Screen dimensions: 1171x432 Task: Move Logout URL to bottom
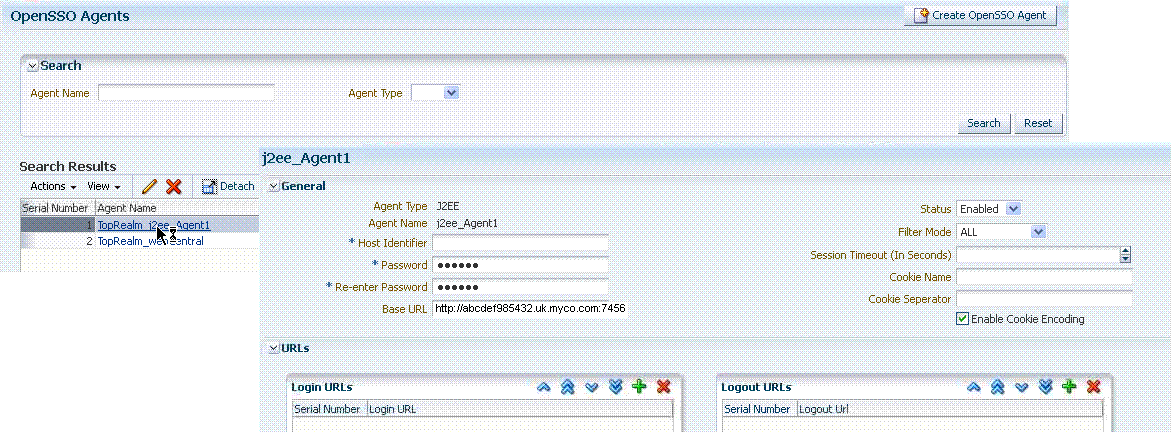[x=1046, y=387]
